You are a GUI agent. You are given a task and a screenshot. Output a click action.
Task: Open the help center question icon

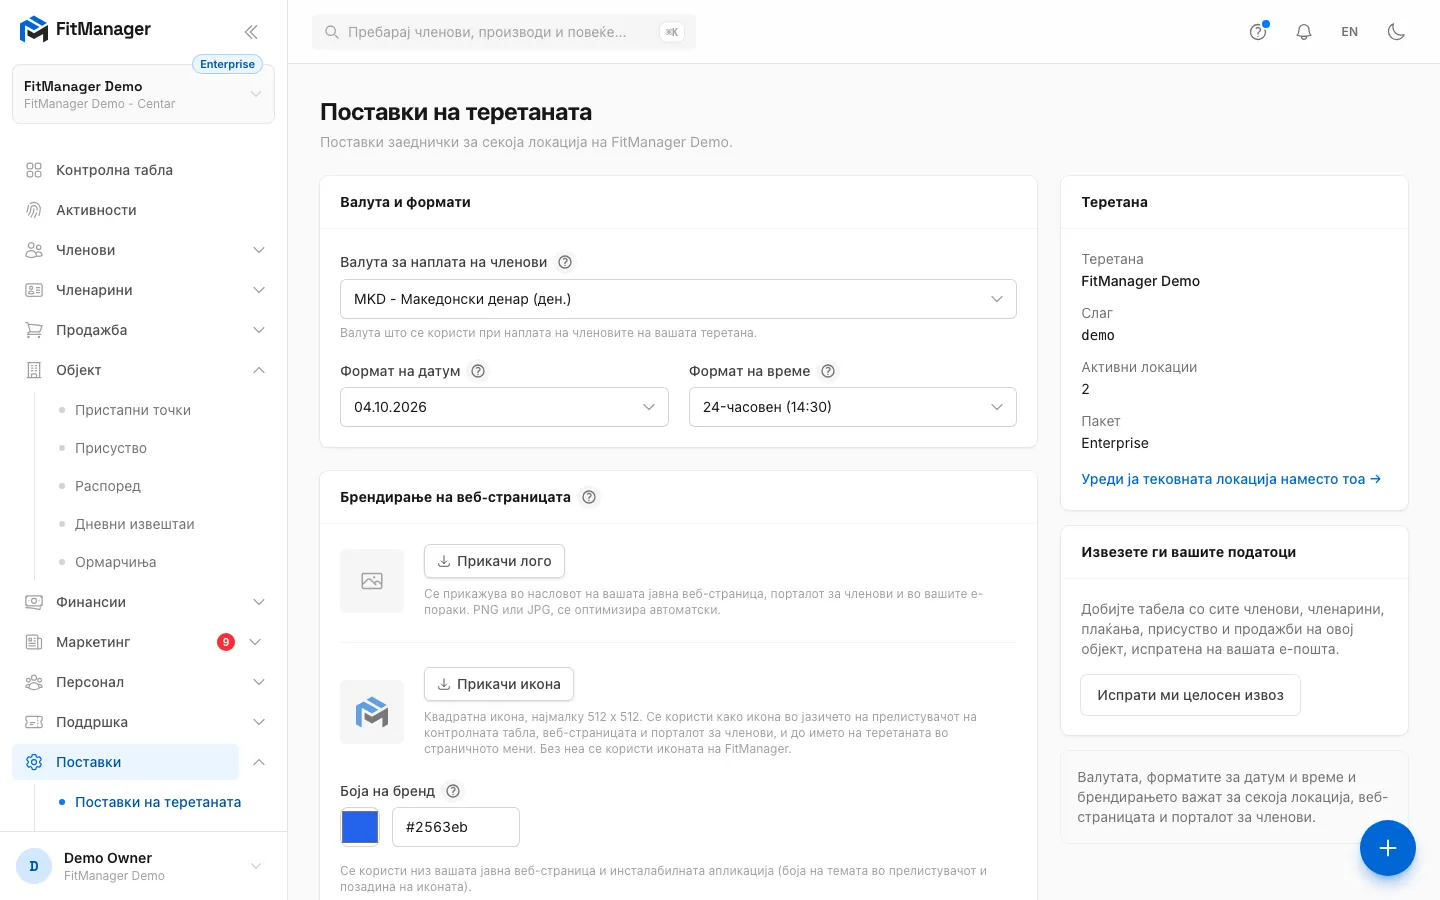tap(1258, 32)
